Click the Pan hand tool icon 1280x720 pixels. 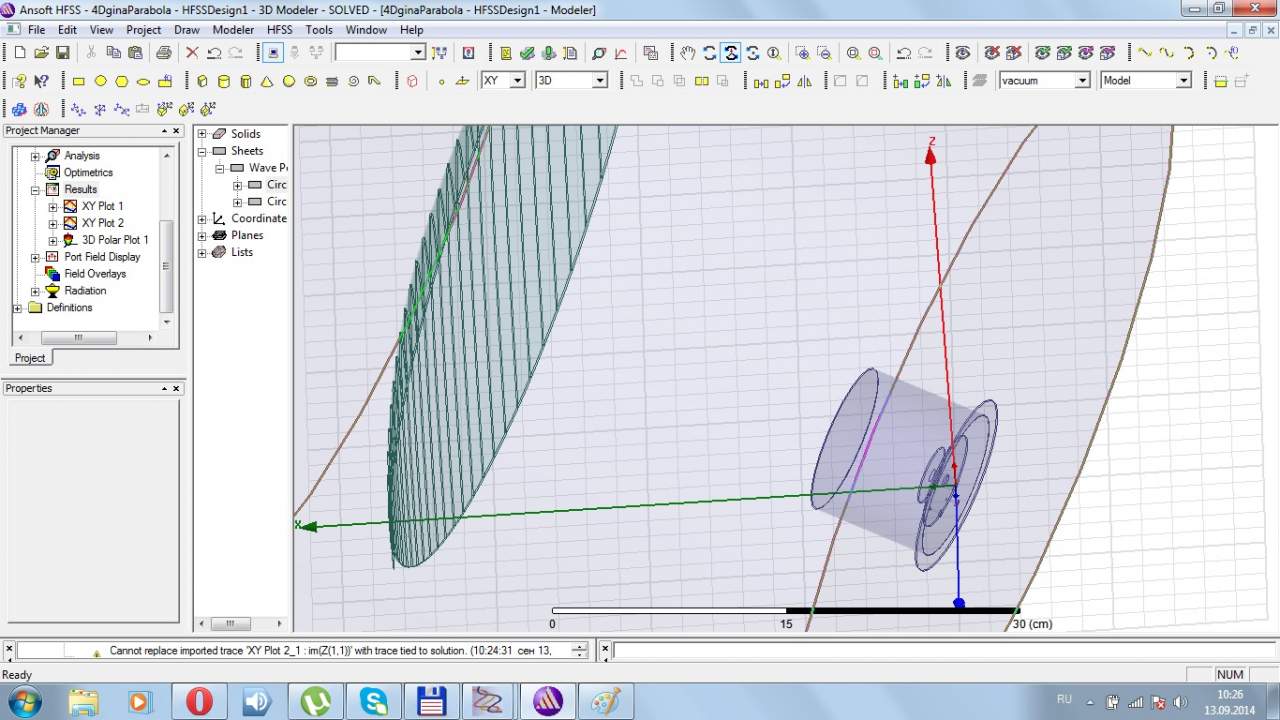point(687,53)
